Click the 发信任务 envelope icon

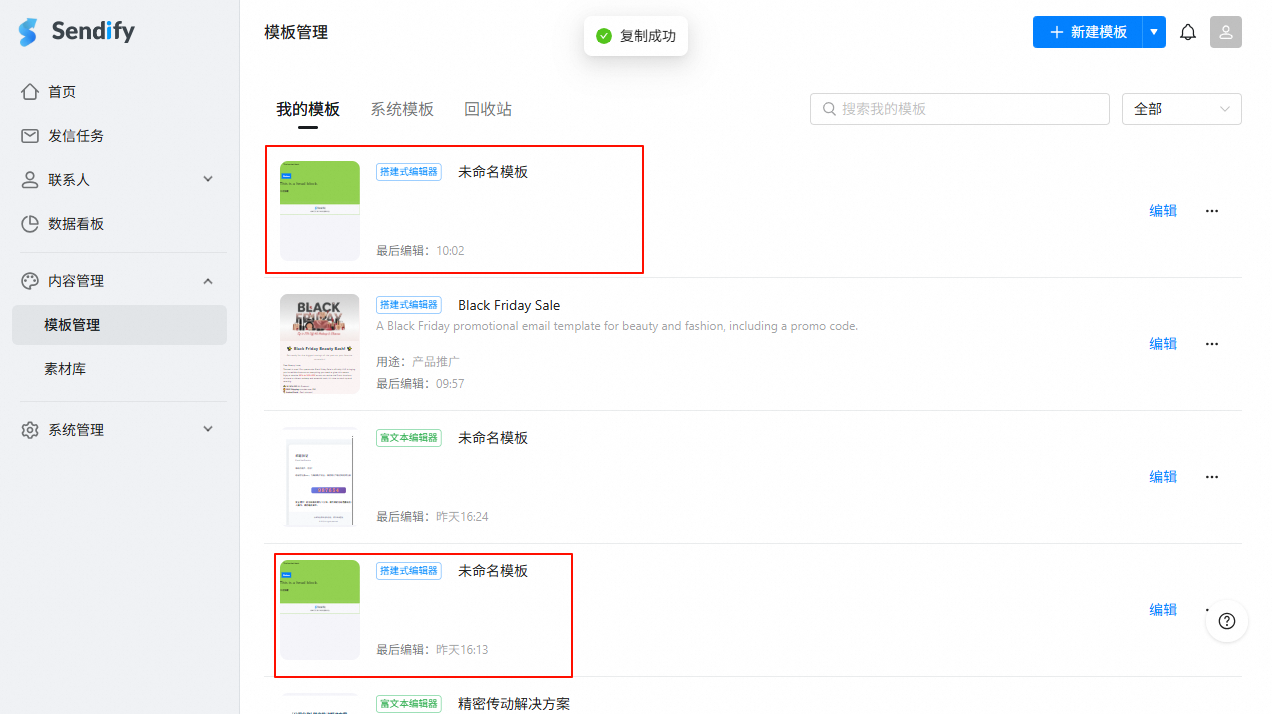point(30,136)
